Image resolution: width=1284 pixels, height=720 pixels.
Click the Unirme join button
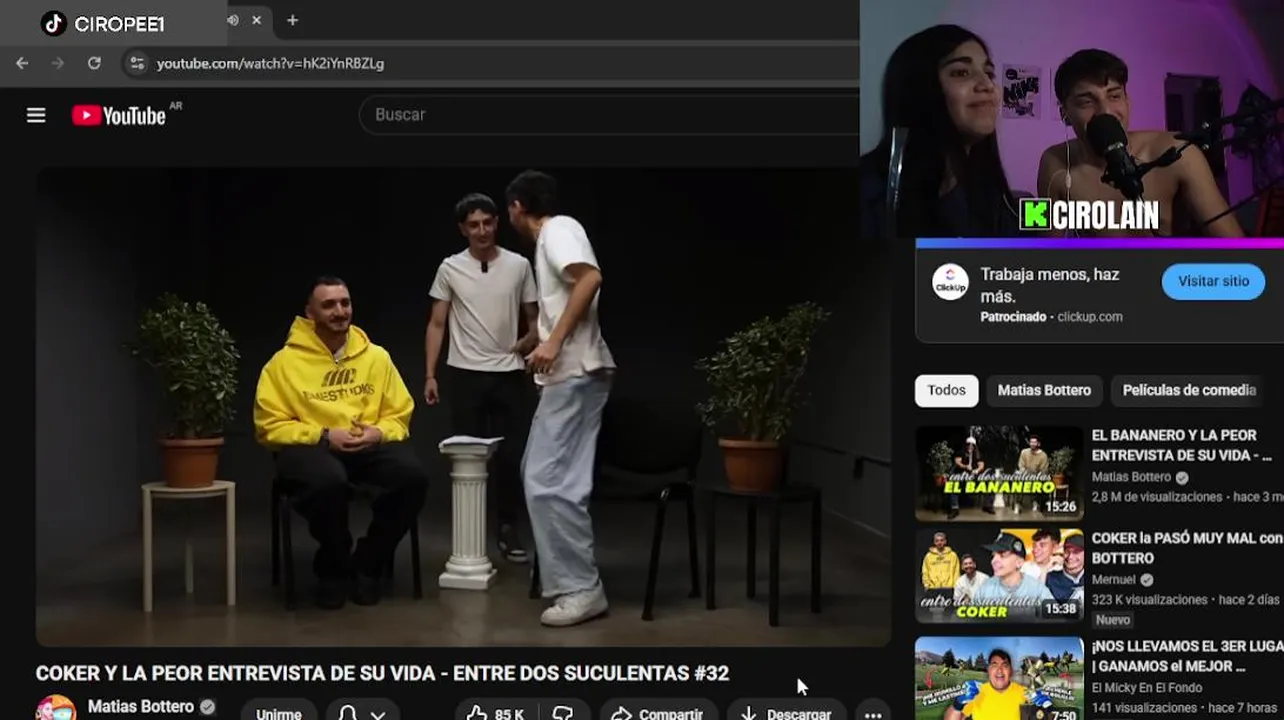tap(279, 713)
